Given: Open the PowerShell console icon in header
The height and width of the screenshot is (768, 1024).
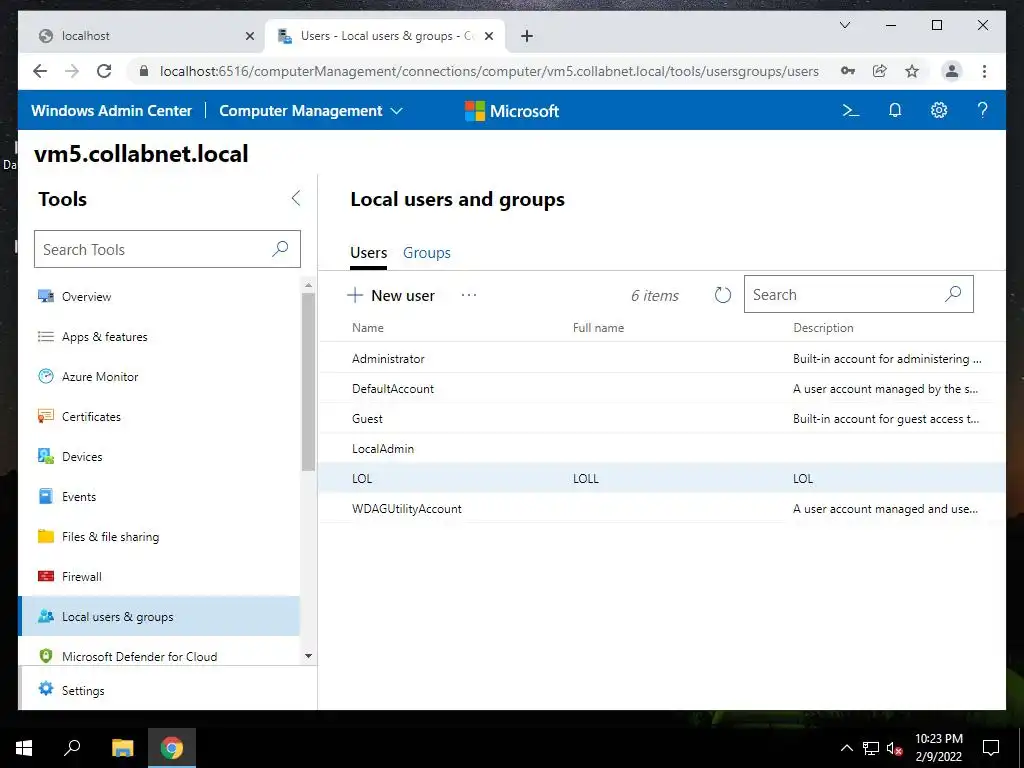Looking at the screenshot, I should (850, 110).
